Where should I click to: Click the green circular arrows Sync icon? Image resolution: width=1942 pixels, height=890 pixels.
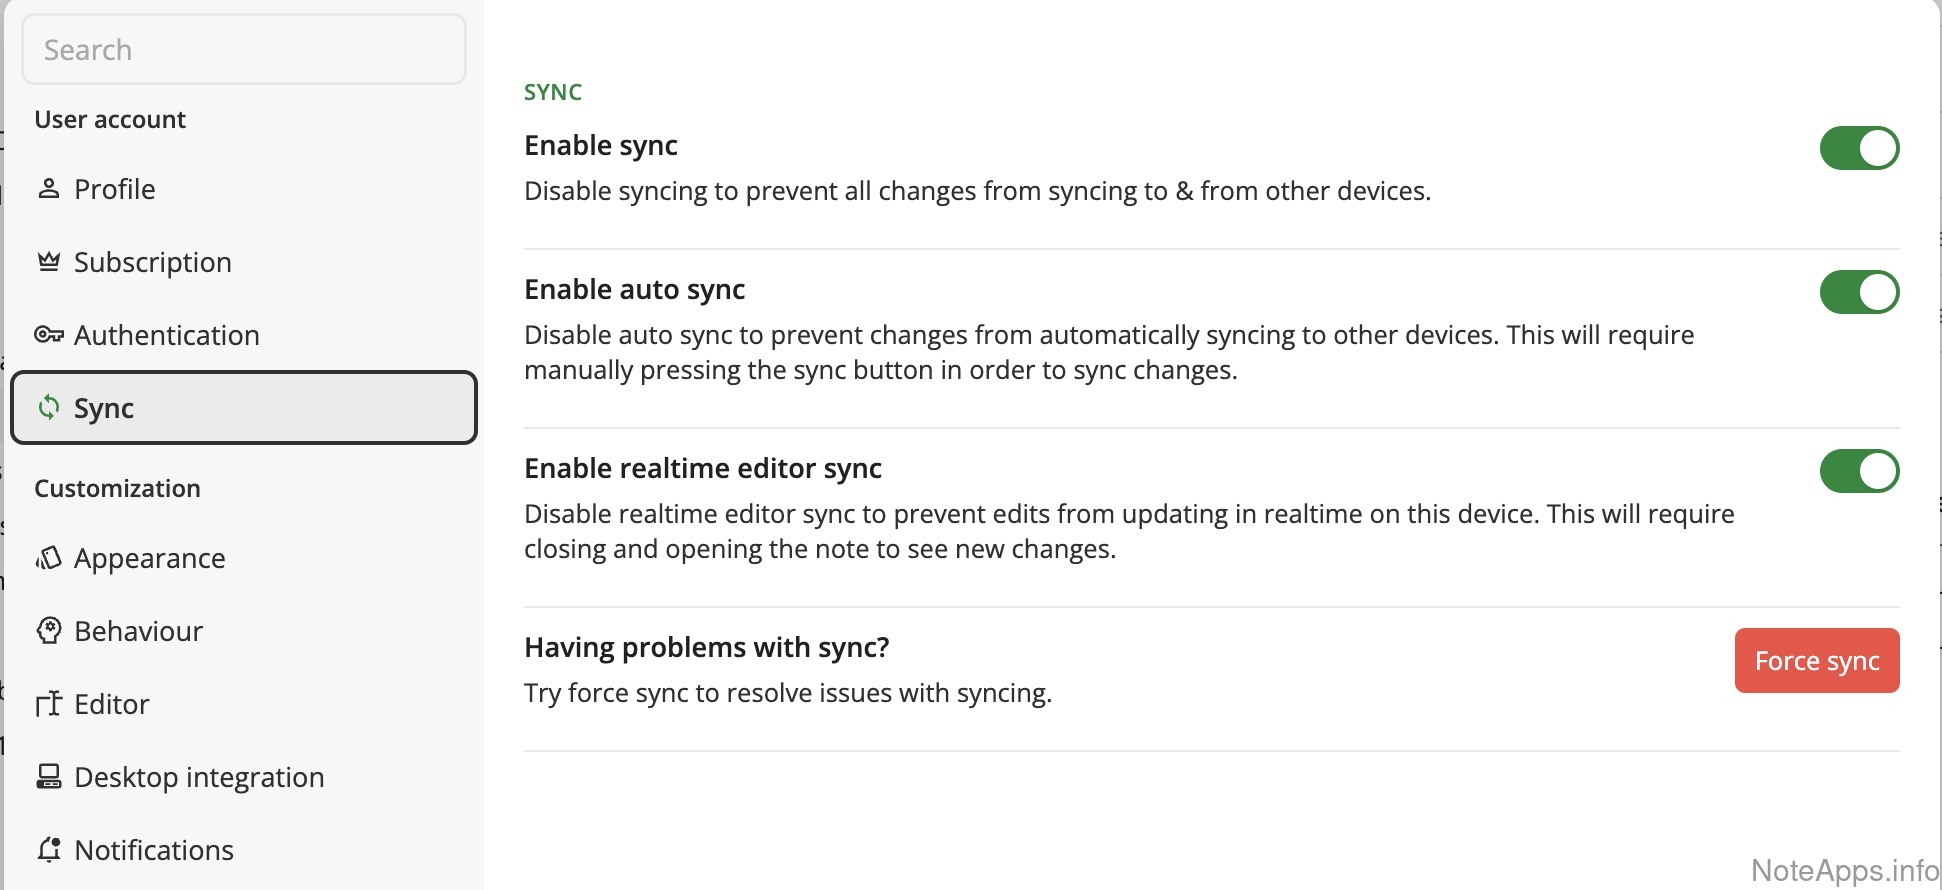tap(48, 408)
